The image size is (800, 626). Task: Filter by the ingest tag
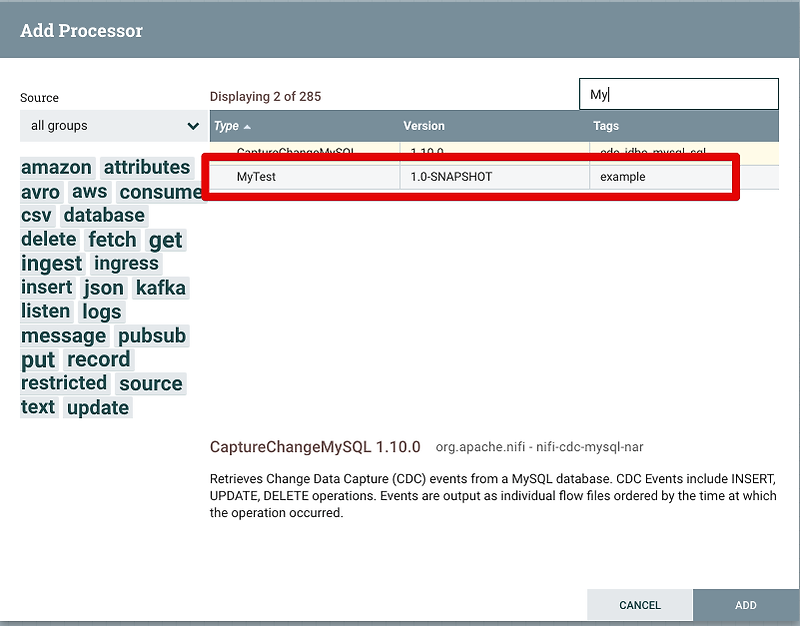pos(51,263)
